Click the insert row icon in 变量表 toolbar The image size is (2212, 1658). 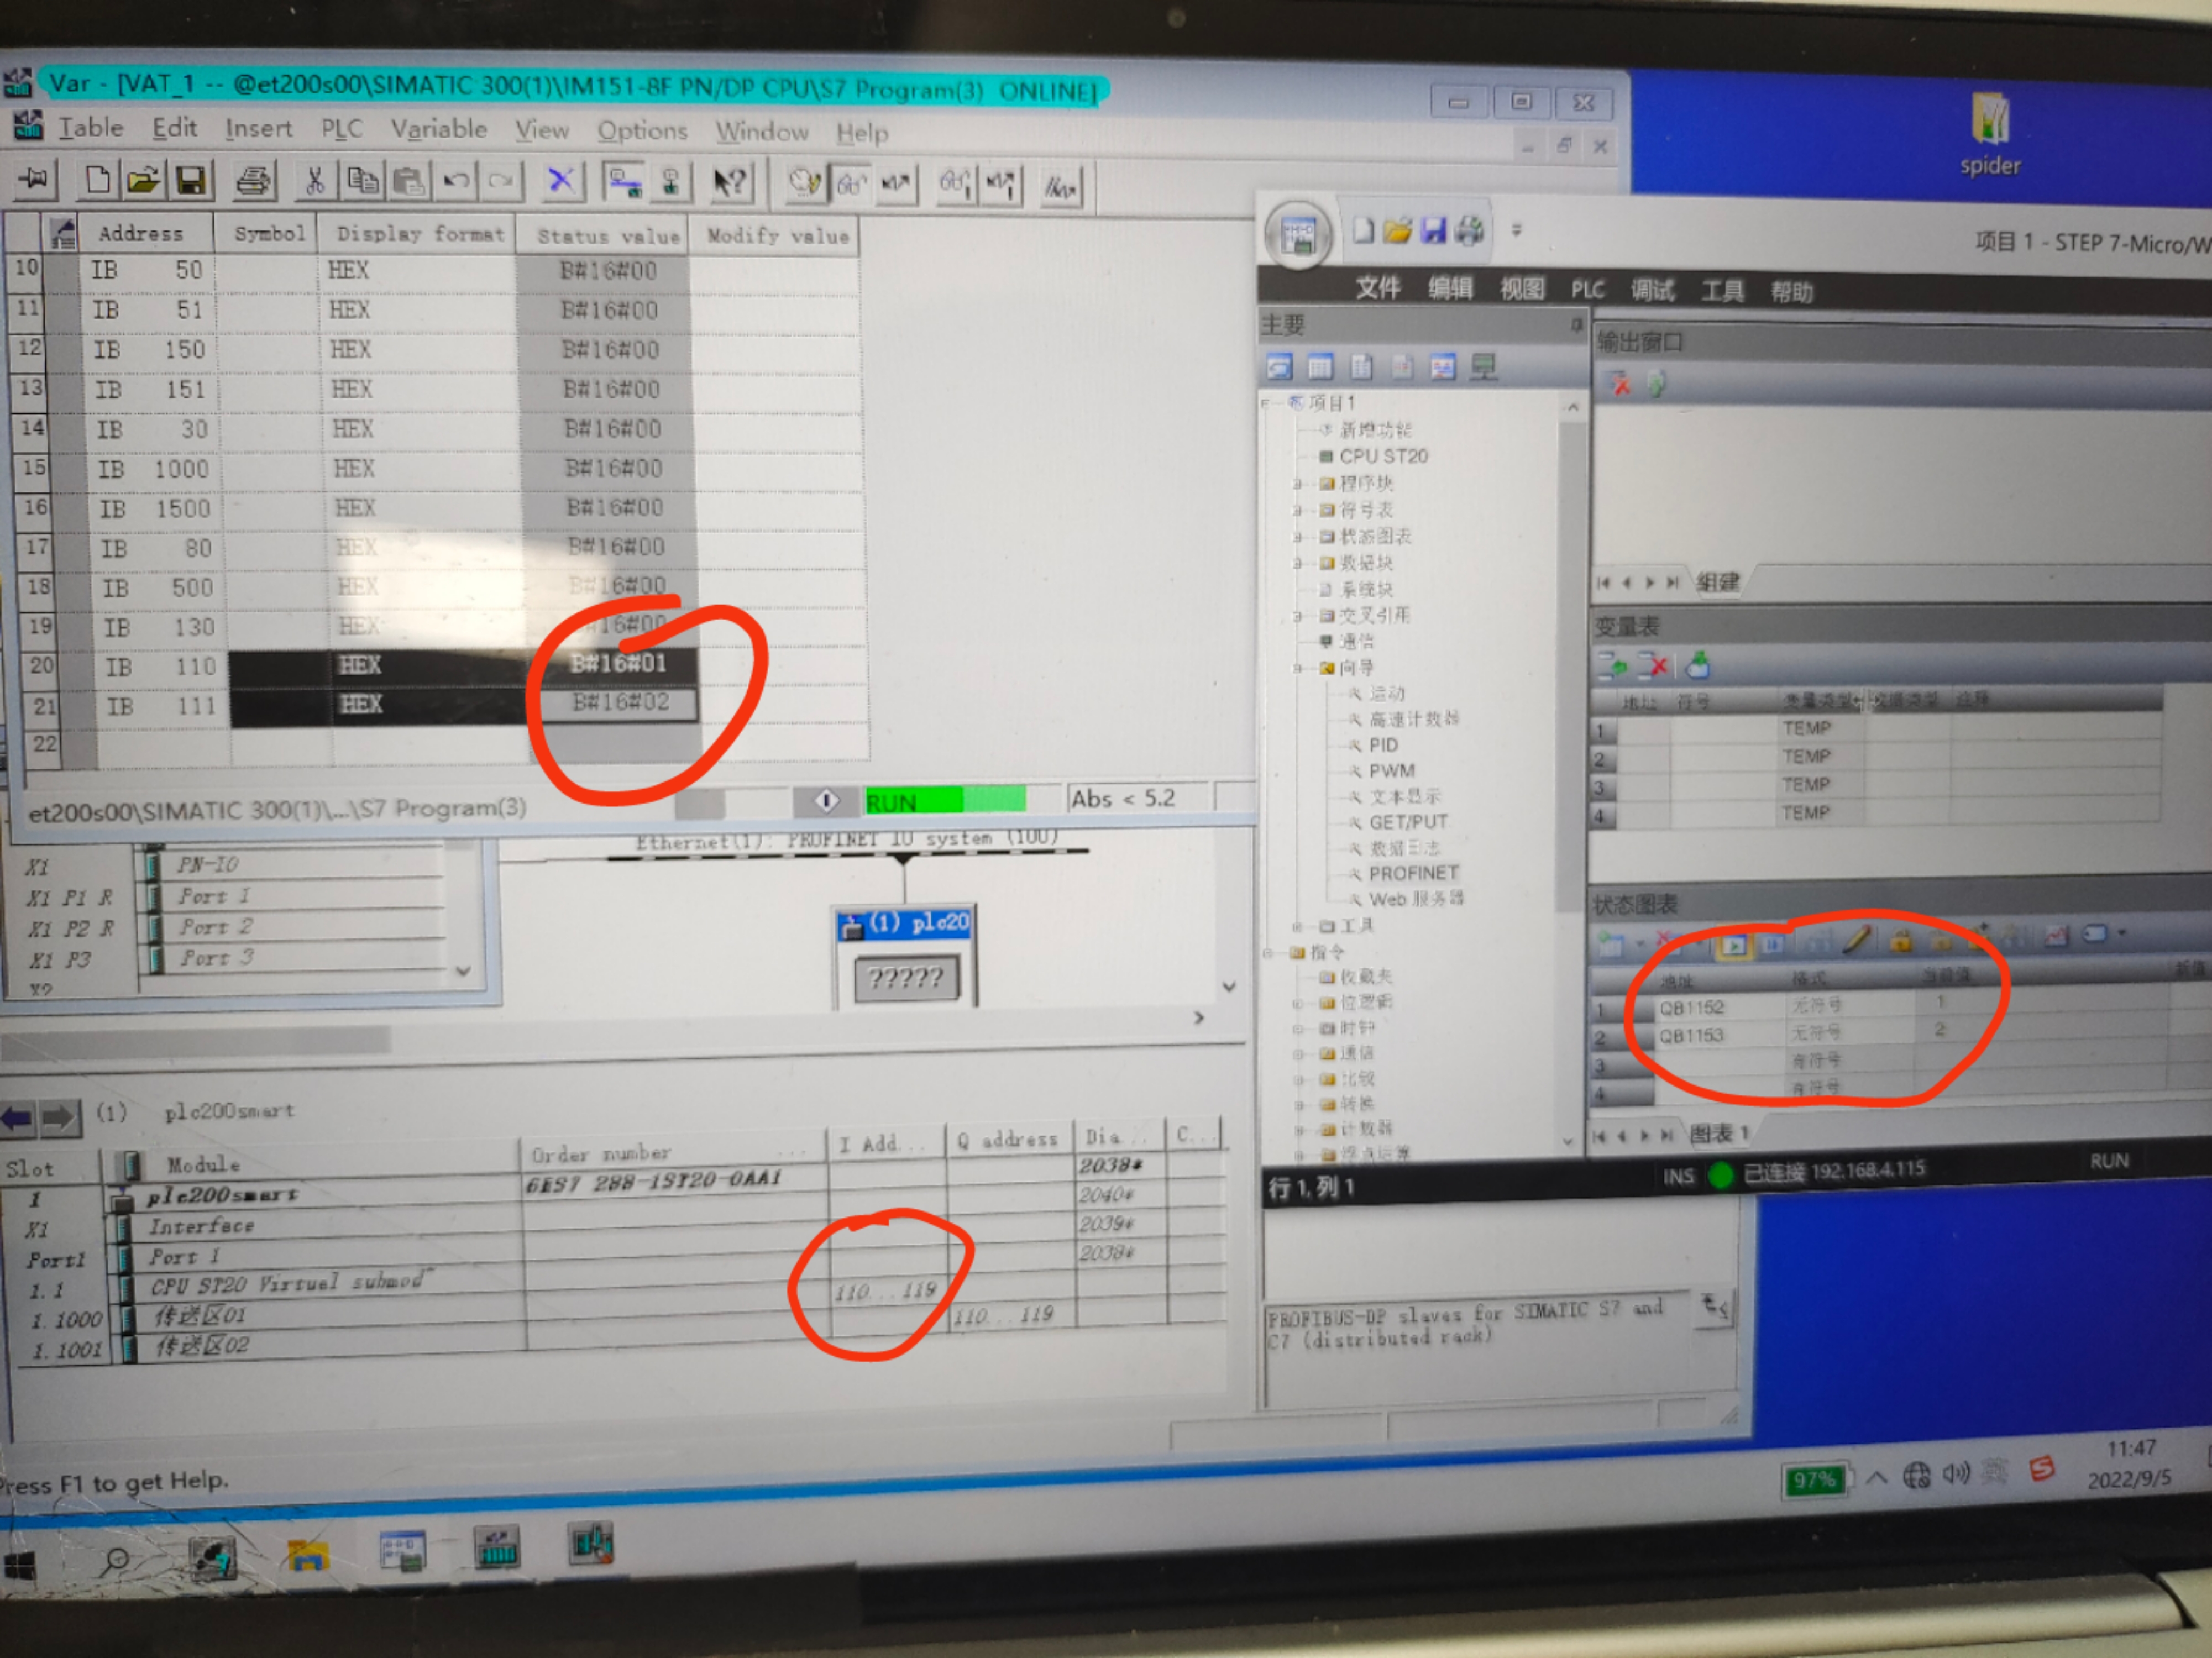coord(1612,665)
